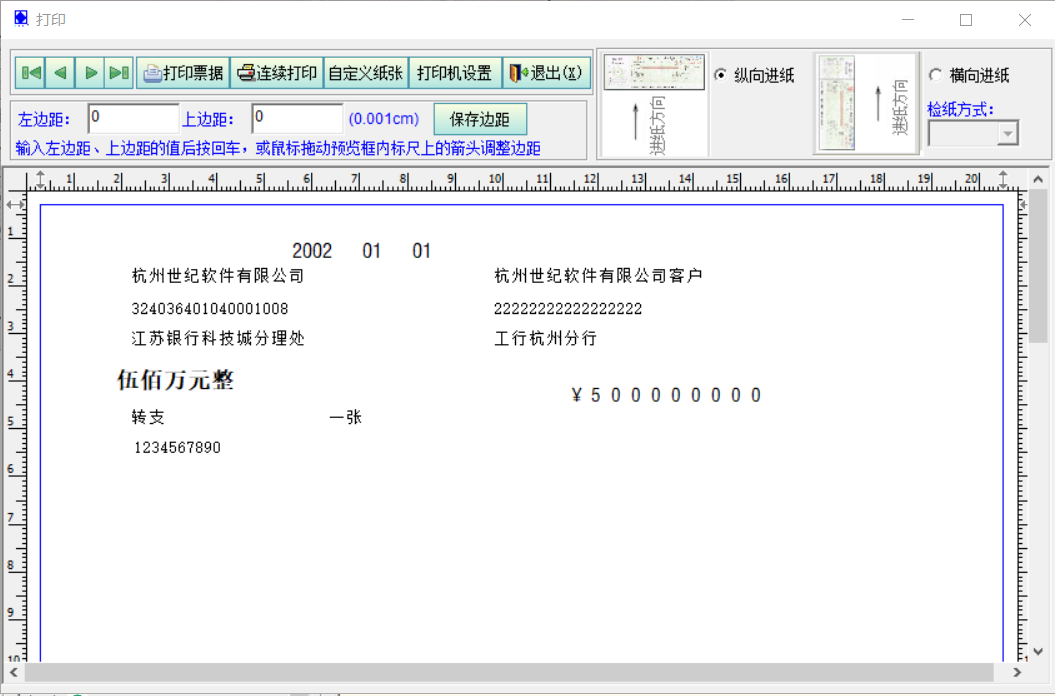Click account number 324036401040001008
This screenshot has width=1055, height=696.
pos(210,309)
